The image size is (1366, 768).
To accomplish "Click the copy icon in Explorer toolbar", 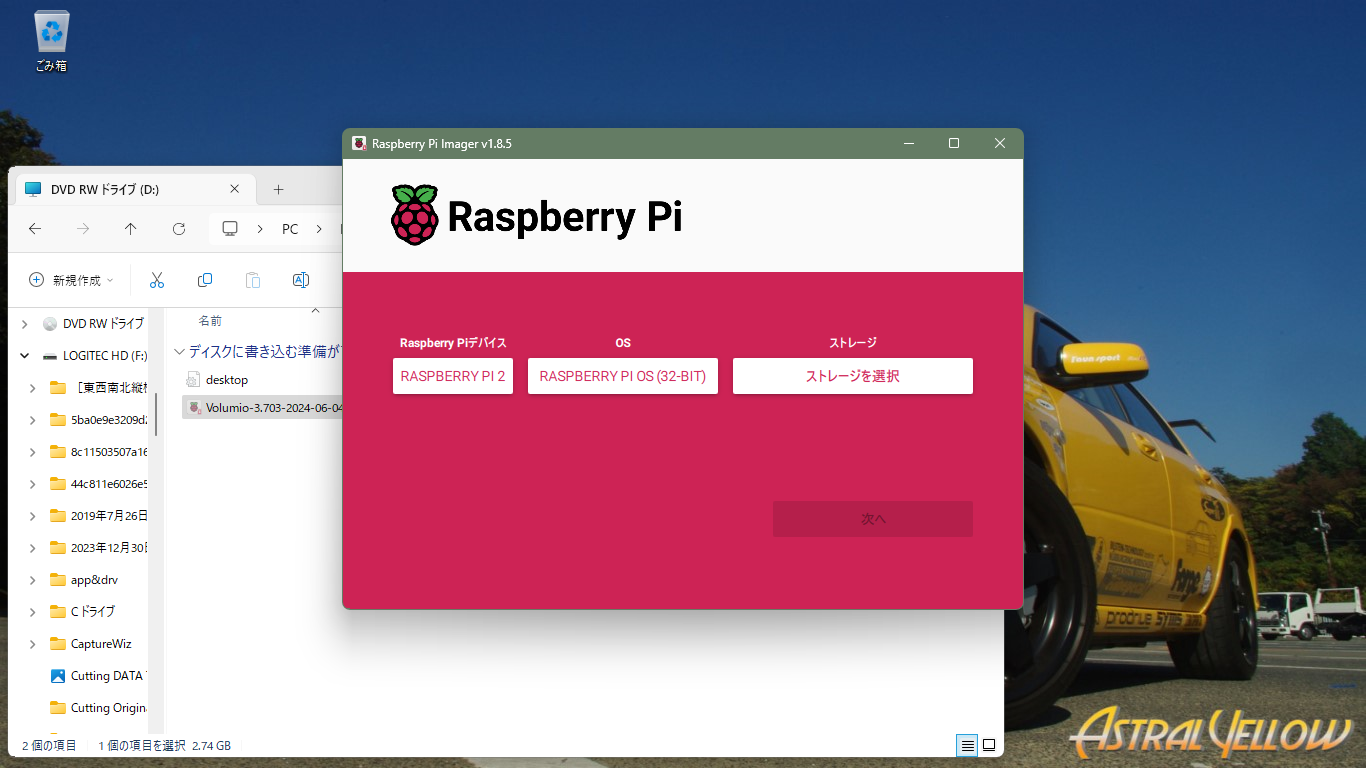I will (205, 280).
